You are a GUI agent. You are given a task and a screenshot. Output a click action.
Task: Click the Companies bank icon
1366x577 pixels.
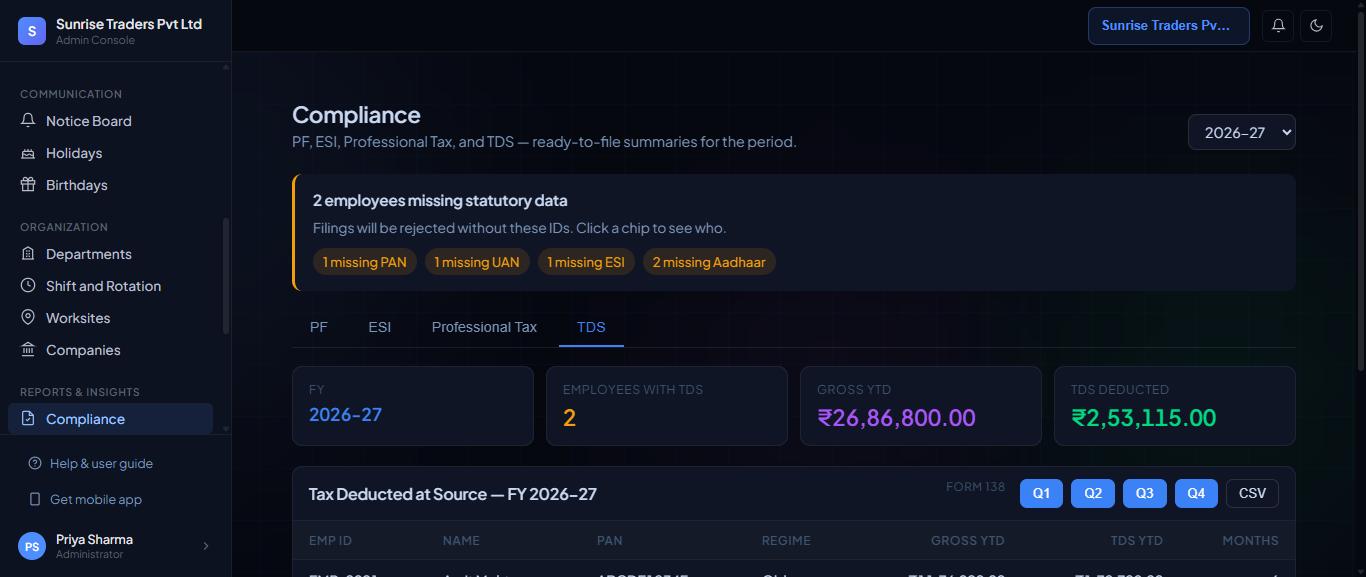(x=28, y=350)
